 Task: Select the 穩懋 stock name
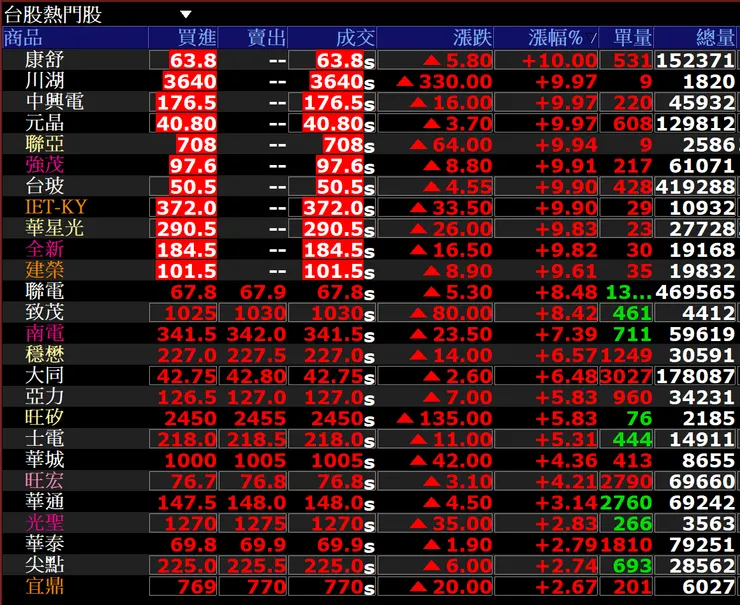coord(44,354)
